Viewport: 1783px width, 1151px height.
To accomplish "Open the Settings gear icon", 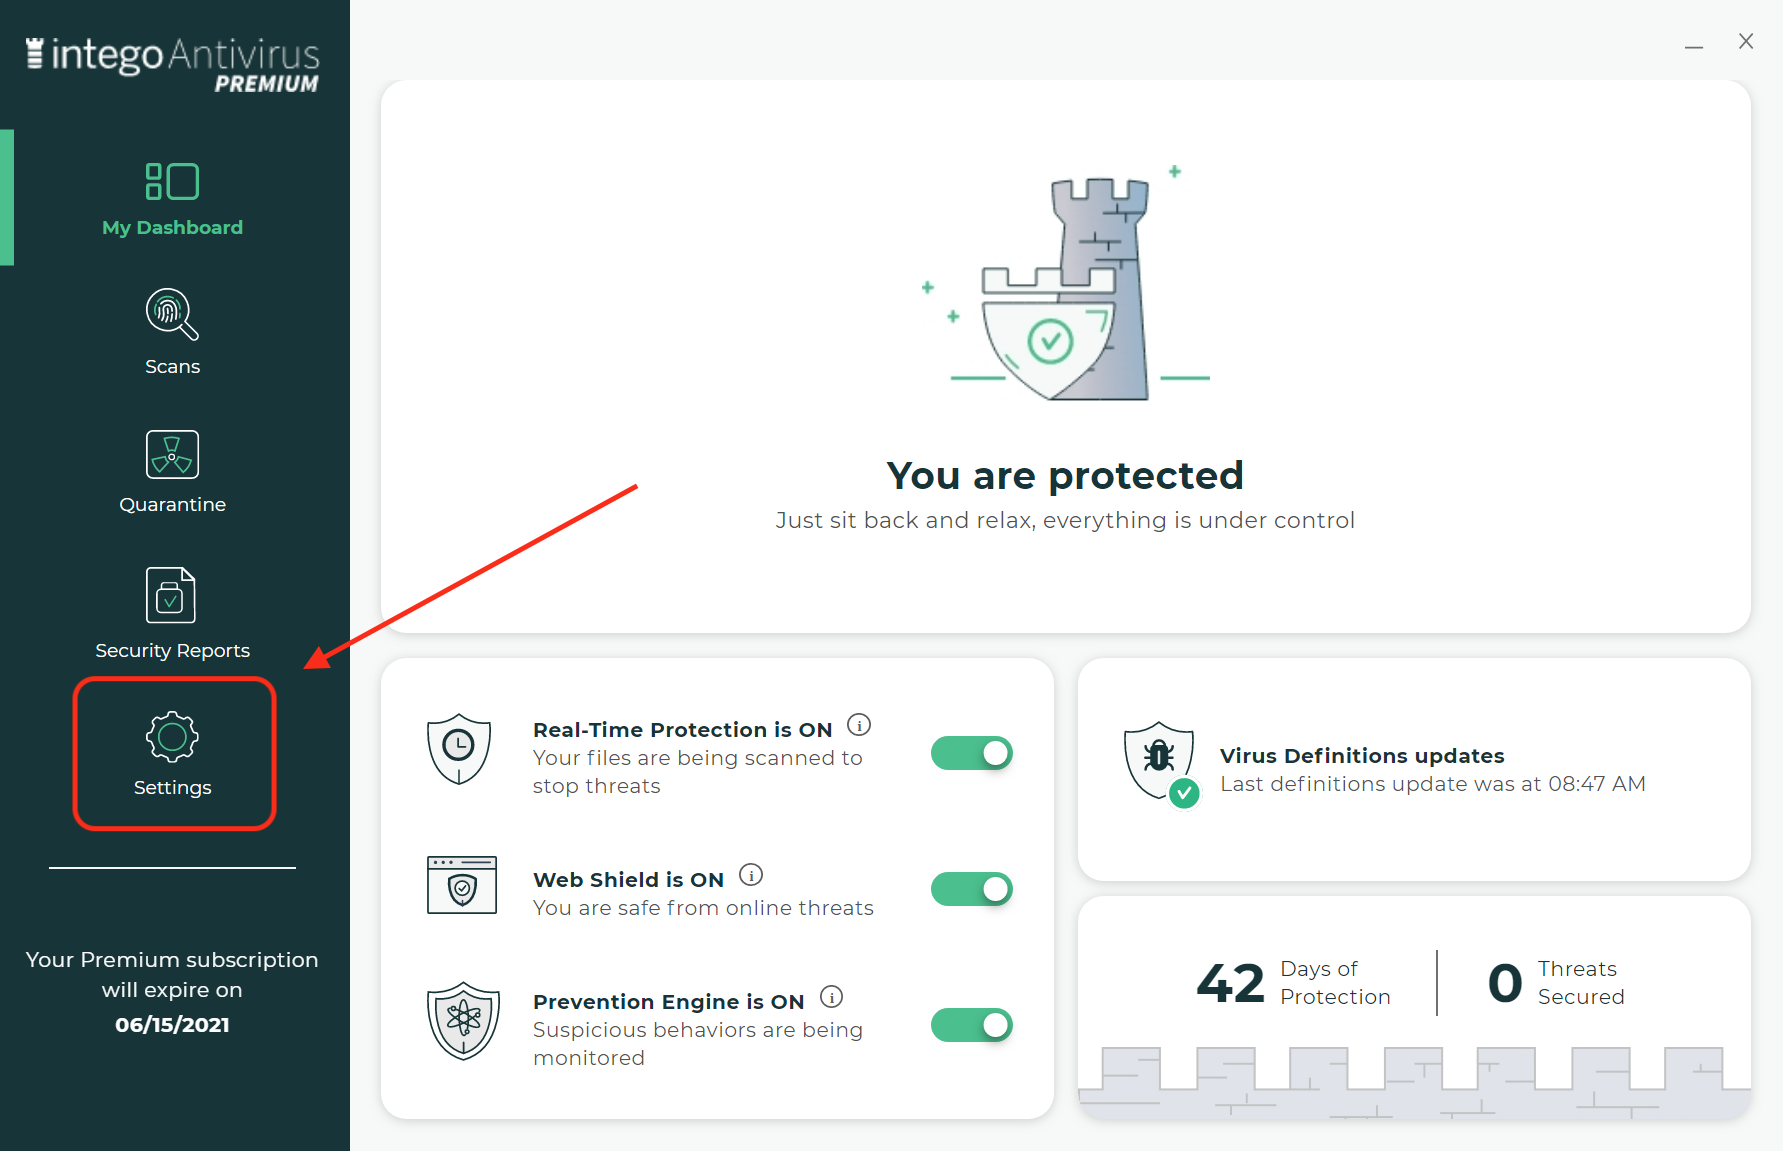I will click(x=172, y=737).
